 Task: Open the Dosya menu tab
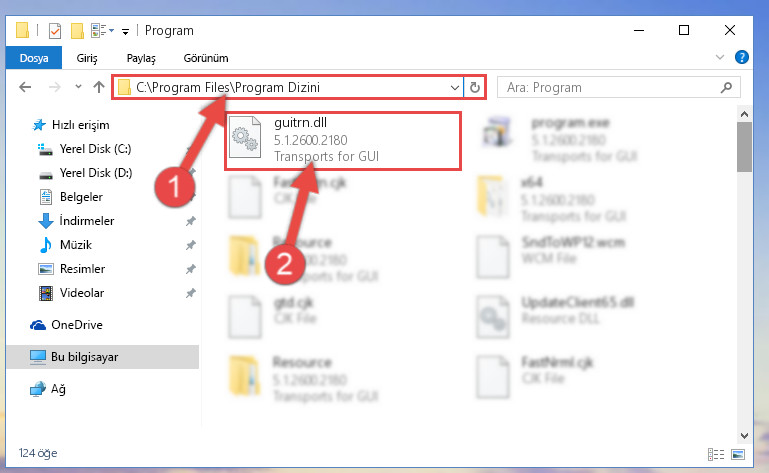pos(34,58)
